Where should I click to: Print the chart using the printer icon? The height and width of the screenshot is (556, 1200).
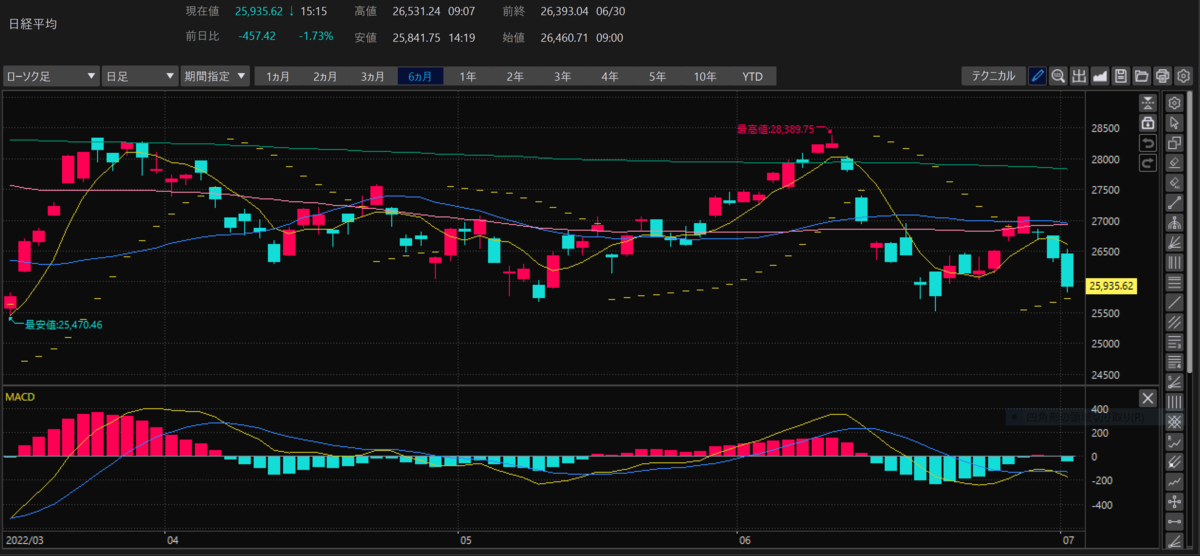(1162, 76)
